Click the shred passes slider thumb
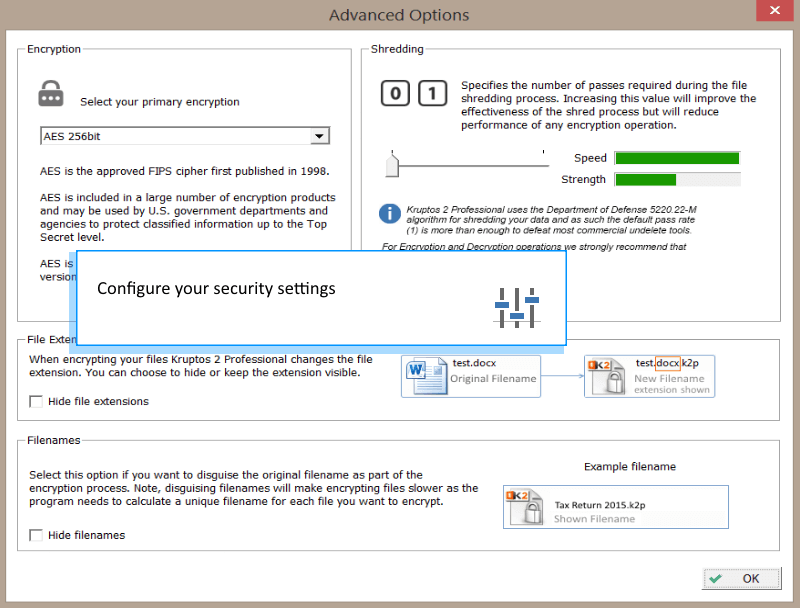 click(x=392, y=165)
